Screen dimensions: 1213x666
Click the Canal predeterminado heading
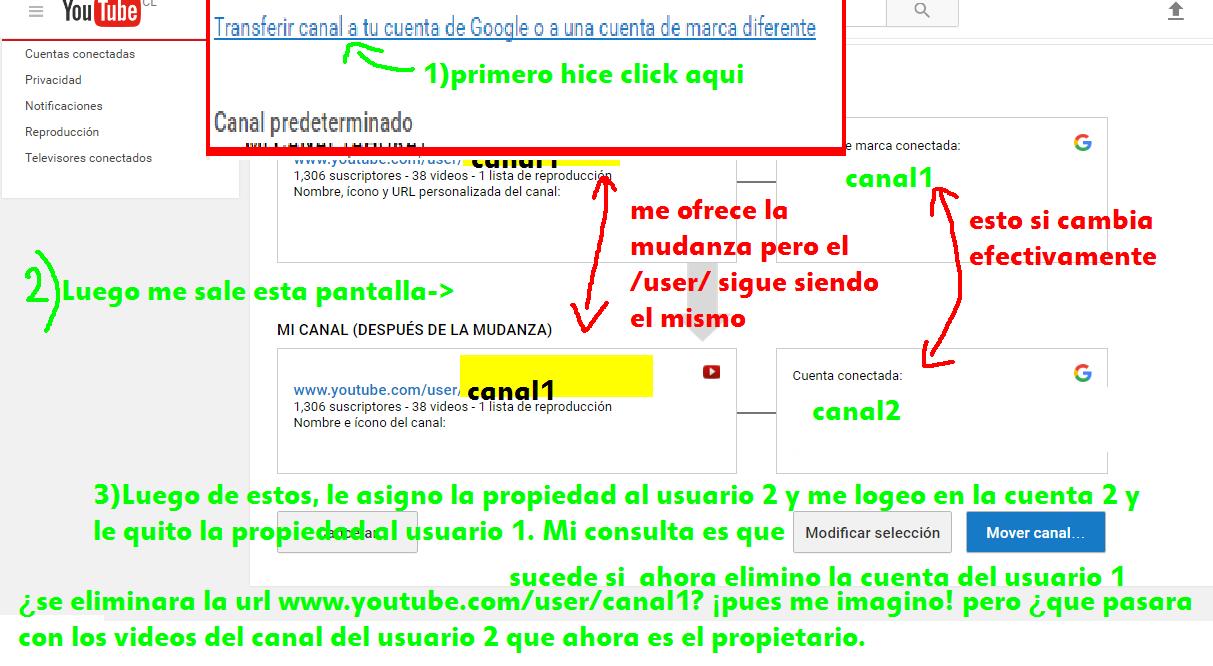coord(313,123)
